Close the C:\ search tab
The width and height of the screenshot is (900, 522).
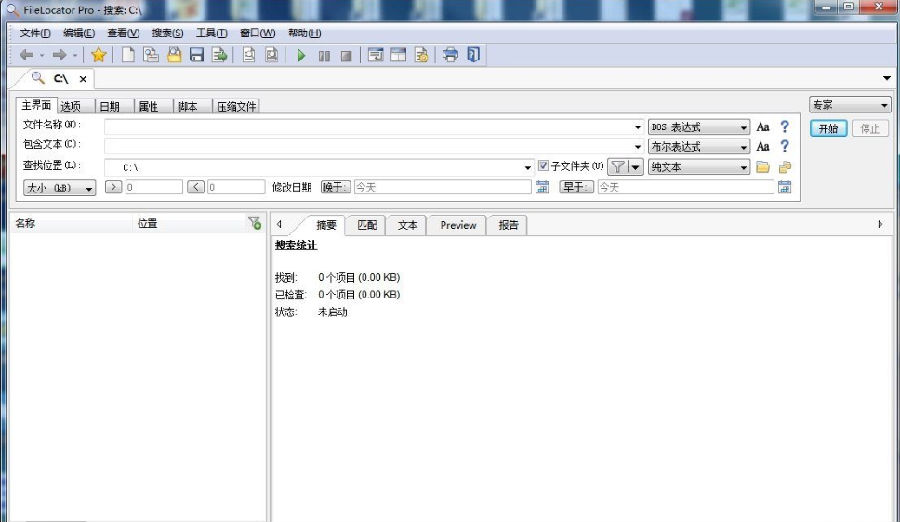coord(83,78)
